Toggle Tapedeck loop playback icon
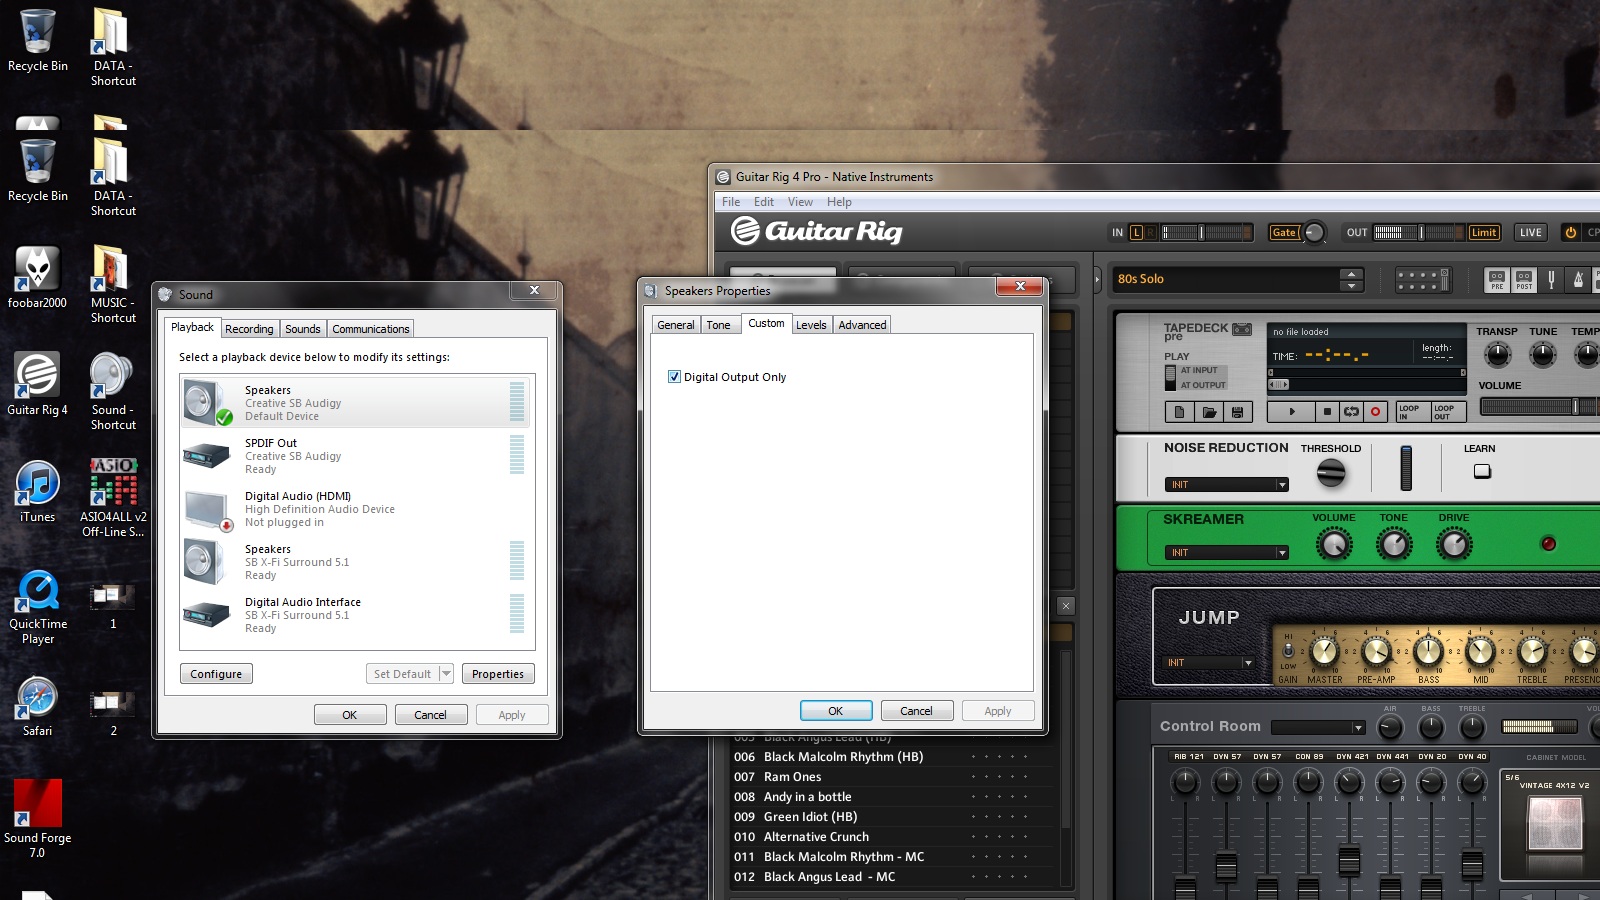This screenshot has height=900, width=1600. point(1351,411)
